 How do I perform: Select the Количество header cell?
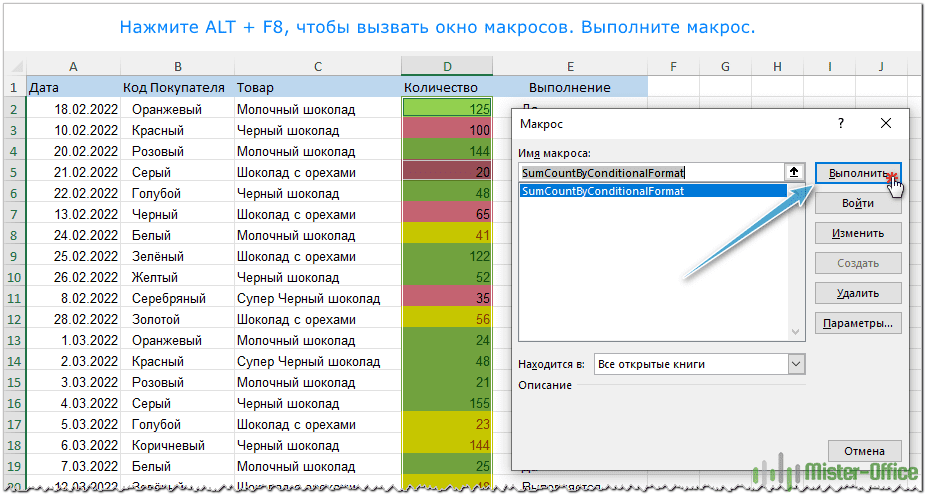pos(446,88)
